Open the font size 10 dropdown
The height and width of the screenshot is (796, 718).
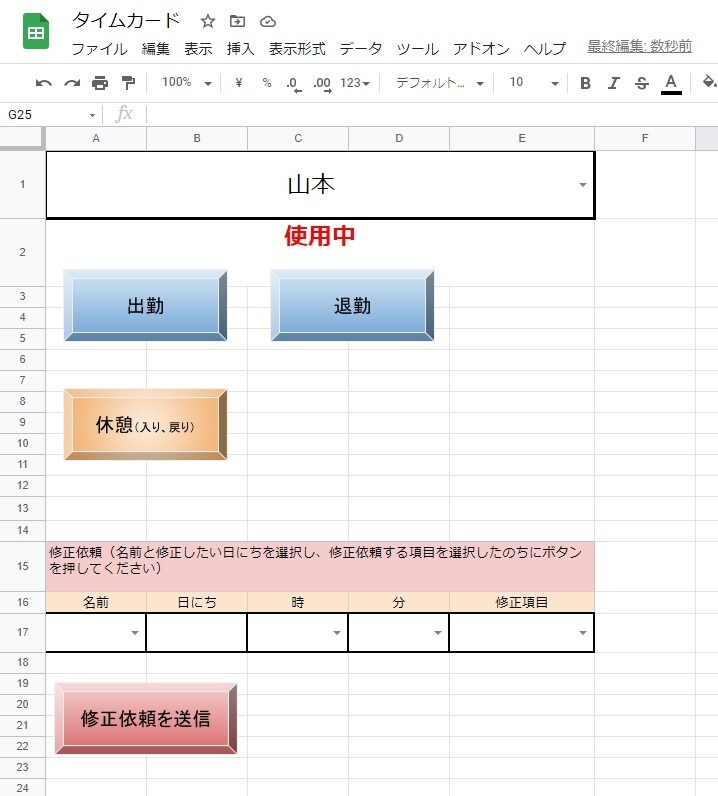coord(534,83)
